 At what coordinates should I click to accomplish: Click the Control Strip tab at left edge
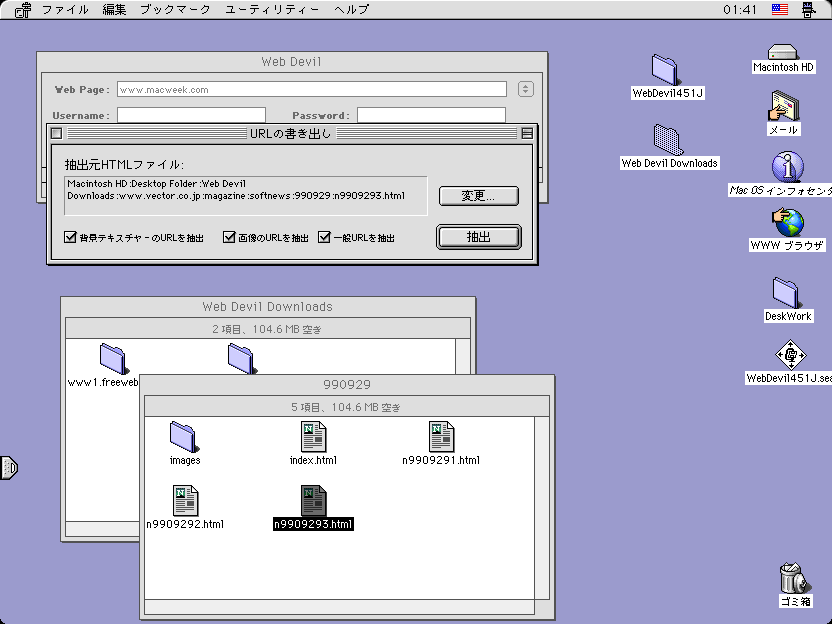pyautogui.click(x=9, y=467)
